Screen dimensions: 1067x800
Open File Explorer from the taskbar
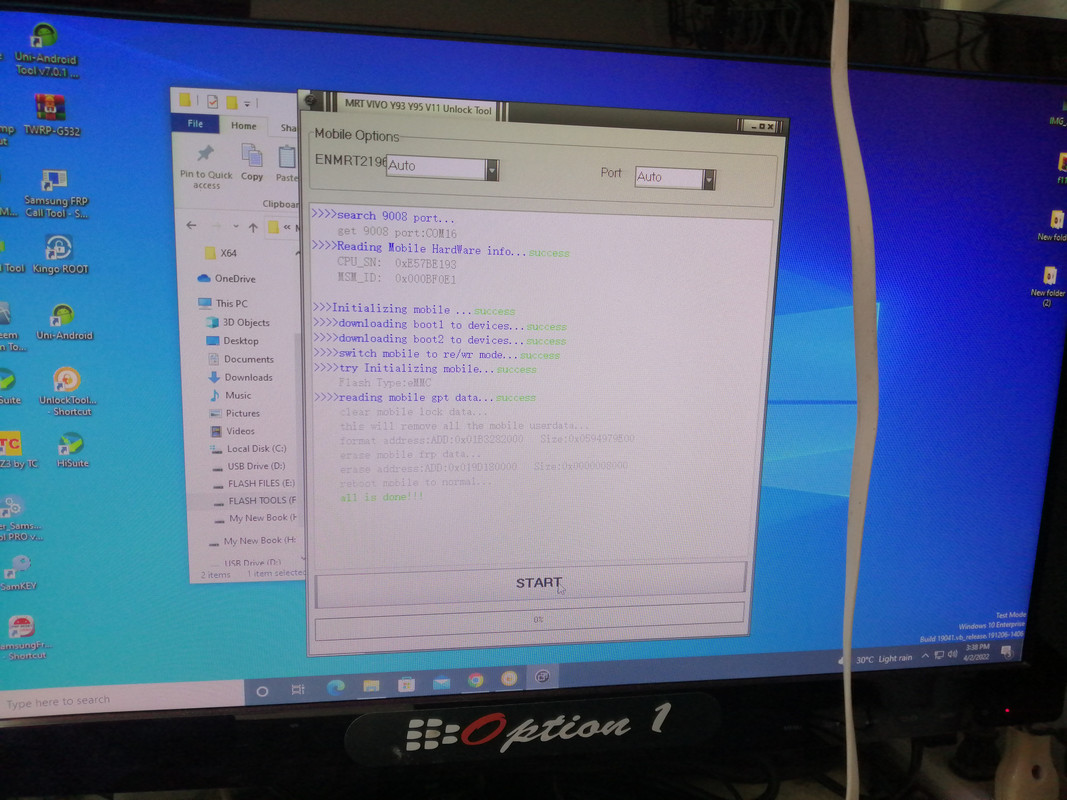[x=371, y=684]
